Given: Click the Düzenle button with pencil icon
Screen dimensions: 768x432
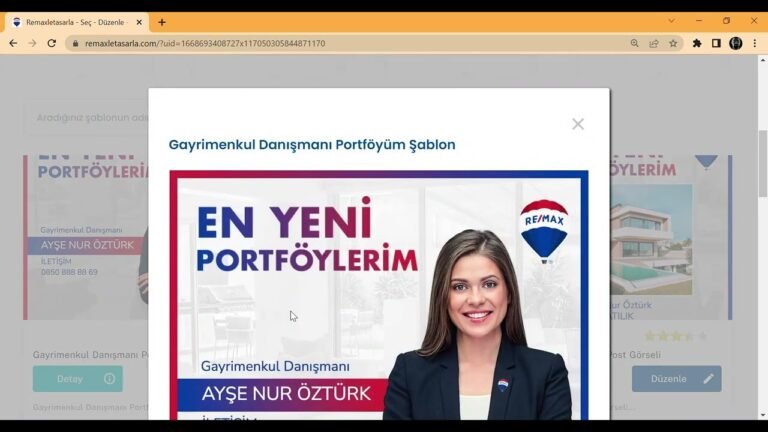Looking at the screenshot, I should (676, 379).
